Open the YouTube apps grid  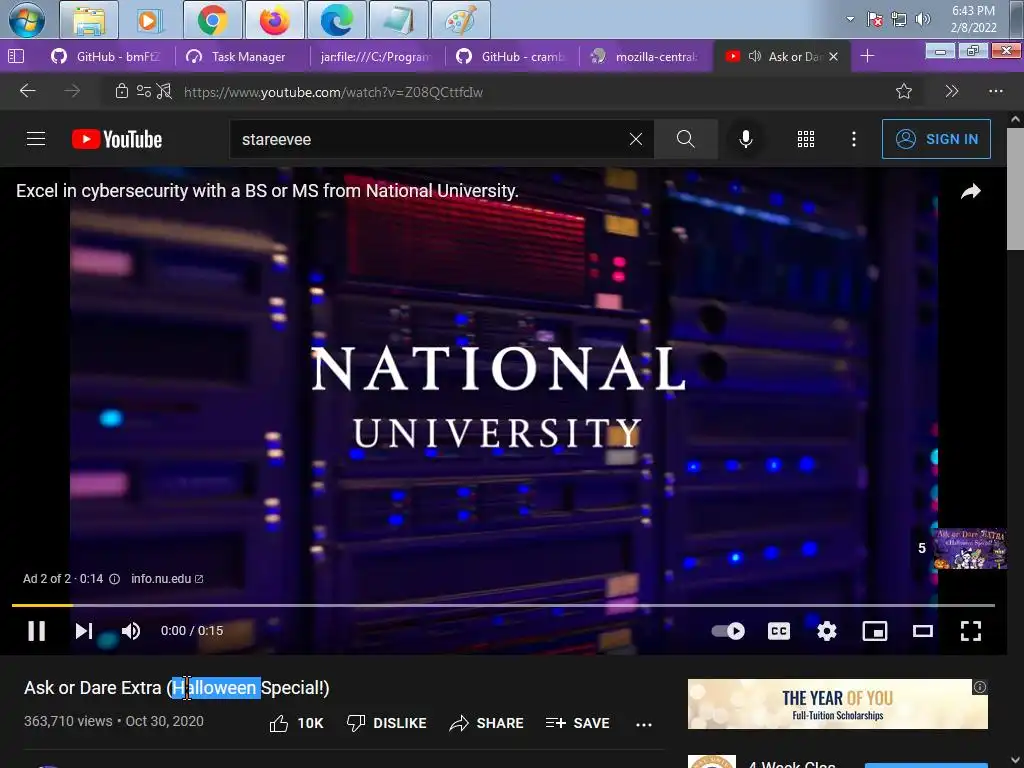(806, 139)
